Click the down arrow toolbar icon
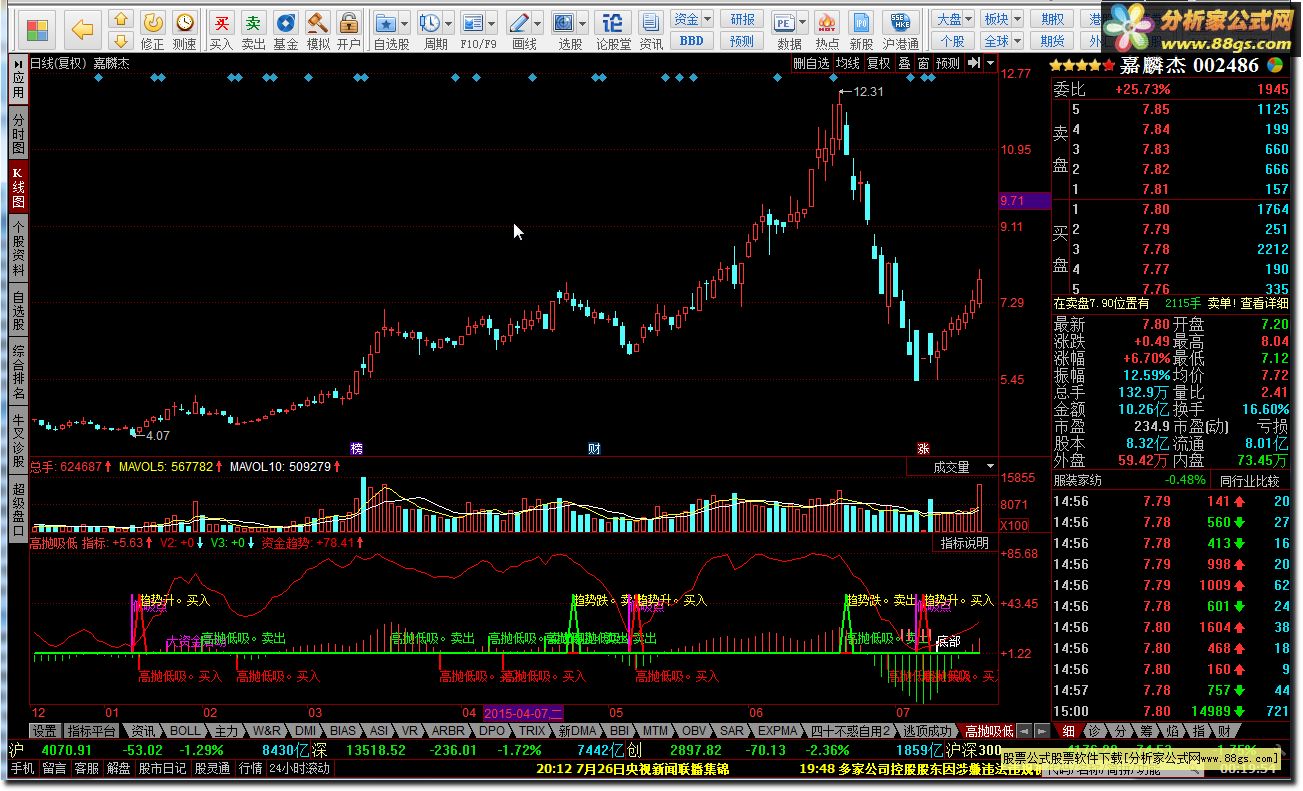 point(121,41)
